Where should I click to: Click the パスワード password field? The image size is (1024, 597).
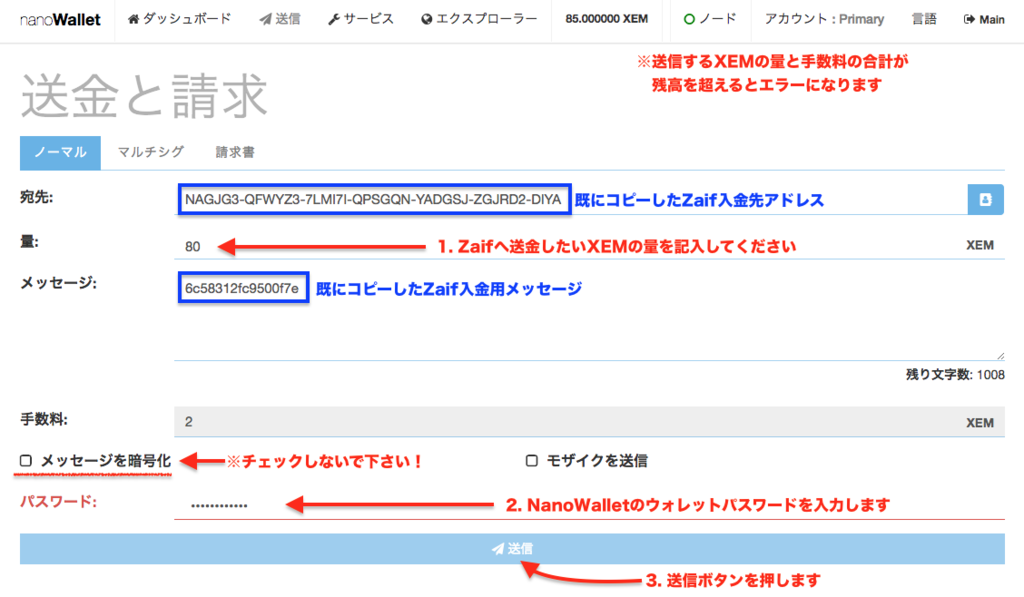[589, 504]
